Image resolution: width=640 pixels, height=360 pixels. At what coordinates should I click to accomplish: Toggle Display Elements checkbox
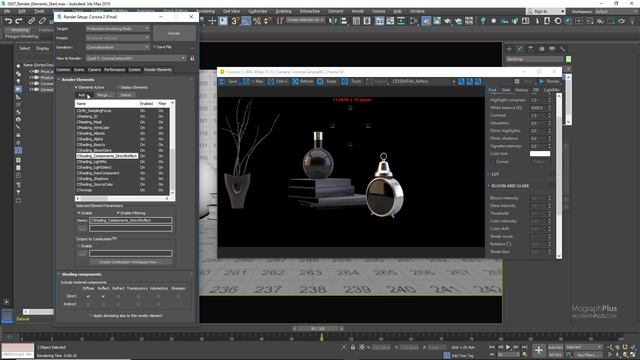click(x=118, y=87)
